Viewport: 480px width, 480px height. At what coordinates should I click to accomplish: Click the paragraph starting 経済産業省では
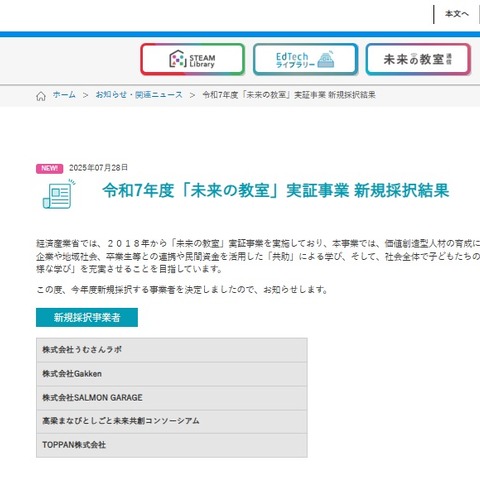pos(258,256)
